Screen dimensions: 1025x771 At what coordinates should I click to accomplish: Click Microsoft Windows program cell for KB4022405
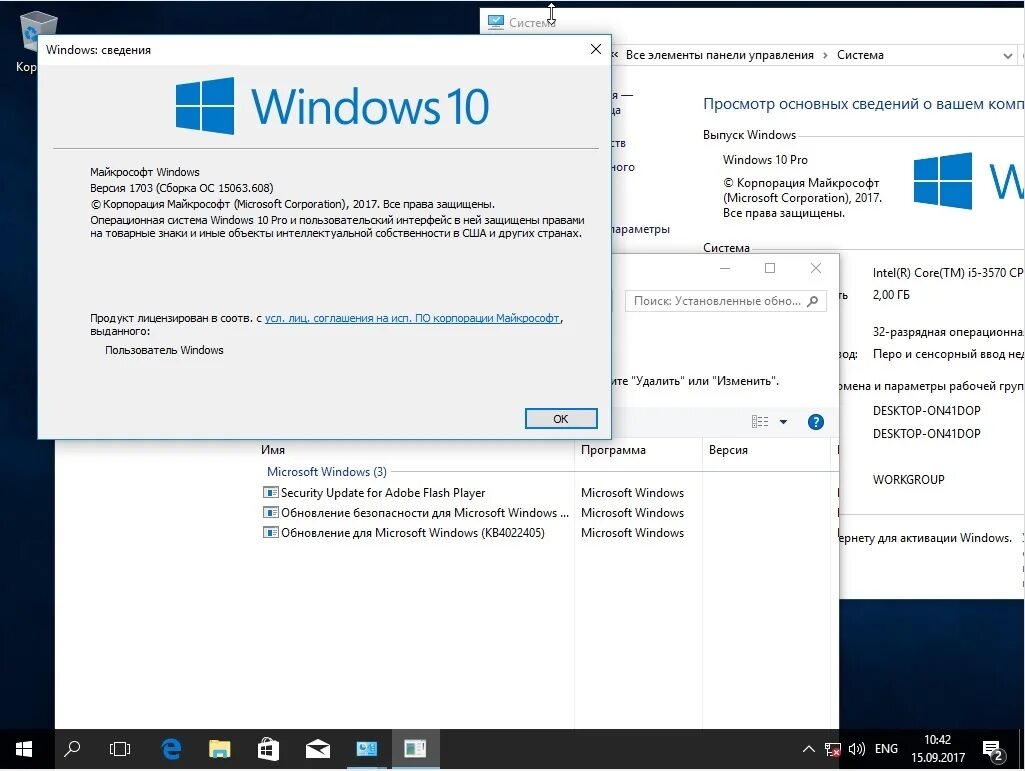point(632,532)
